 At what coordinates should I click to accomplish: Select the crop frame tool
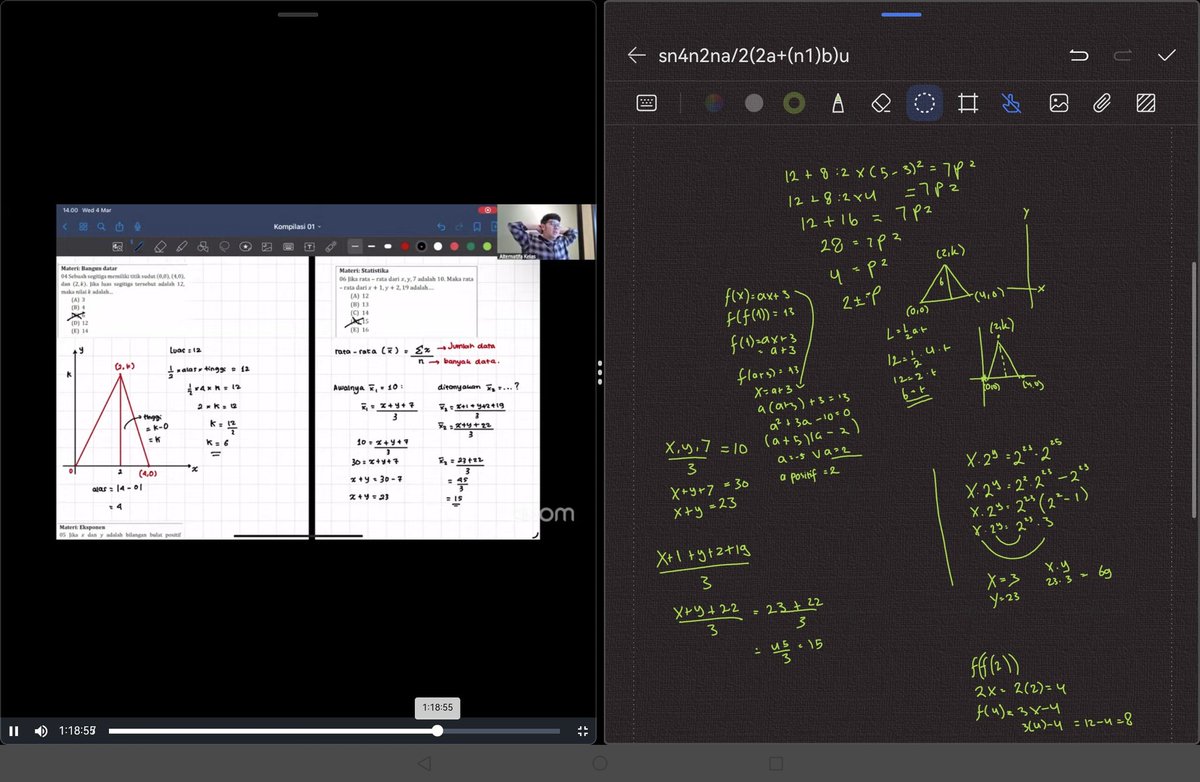967,103
